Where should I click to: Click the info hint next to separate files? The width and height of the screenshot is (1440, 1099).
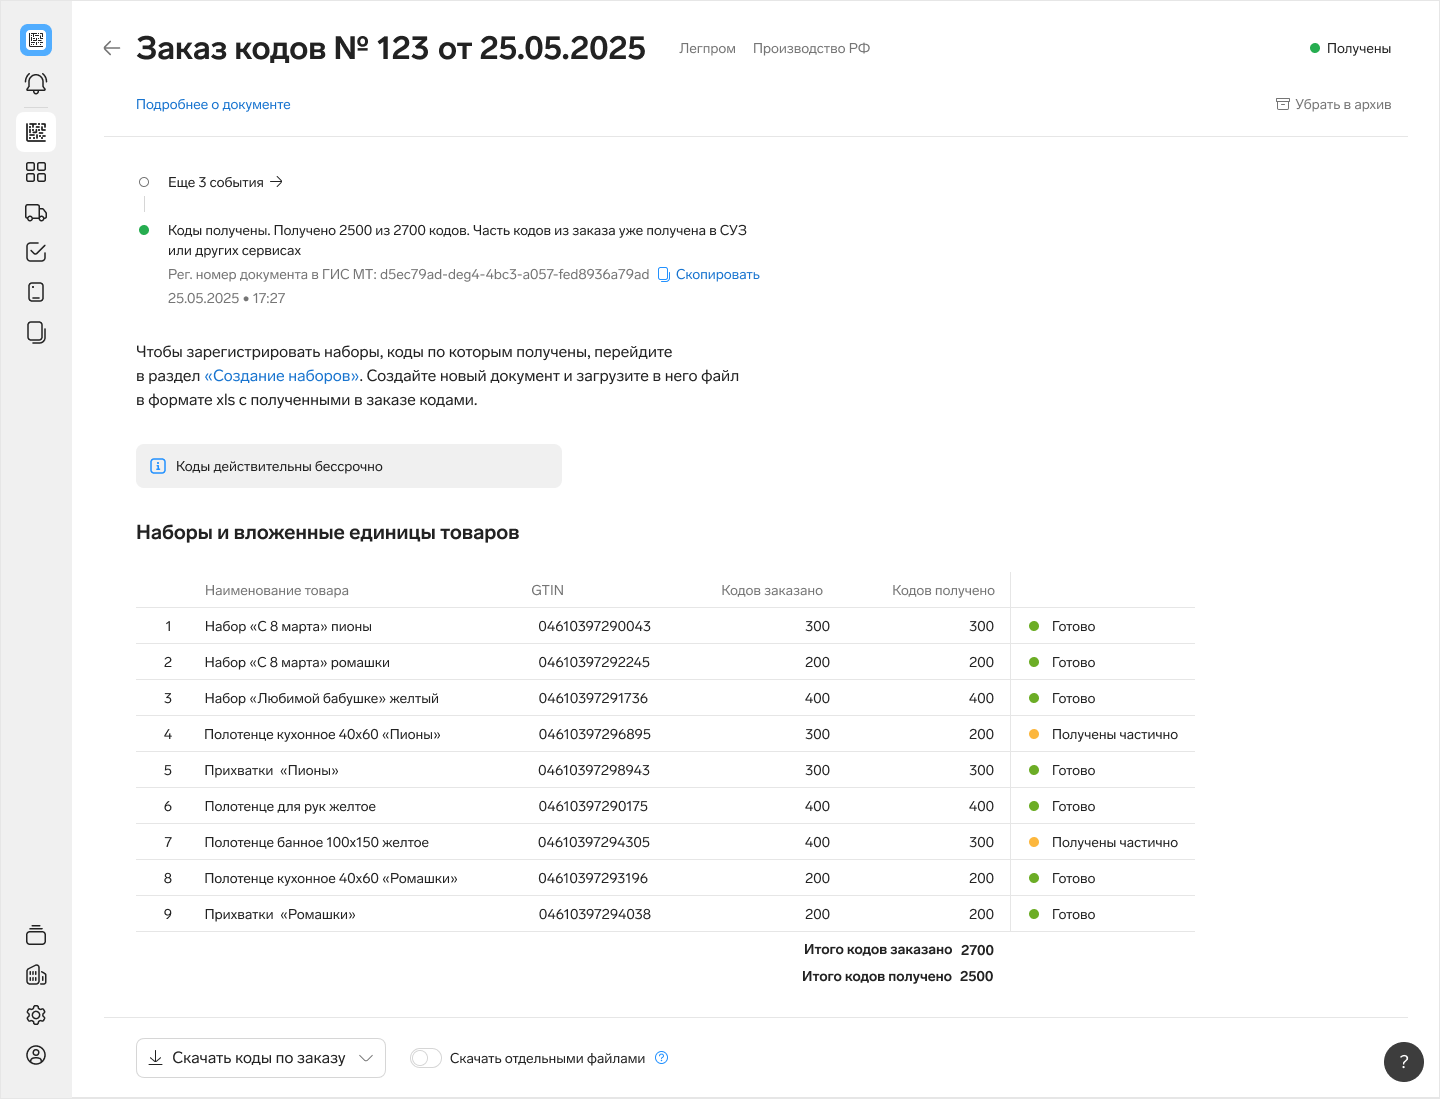click(x=661, y=1058)
